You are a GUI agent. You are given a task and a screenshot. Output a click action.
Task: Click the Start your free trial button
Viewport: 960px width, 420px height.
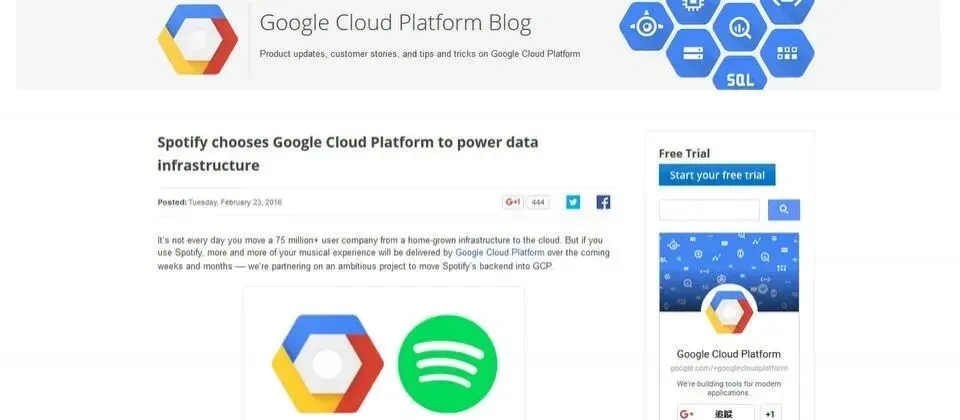pos(717,175)
